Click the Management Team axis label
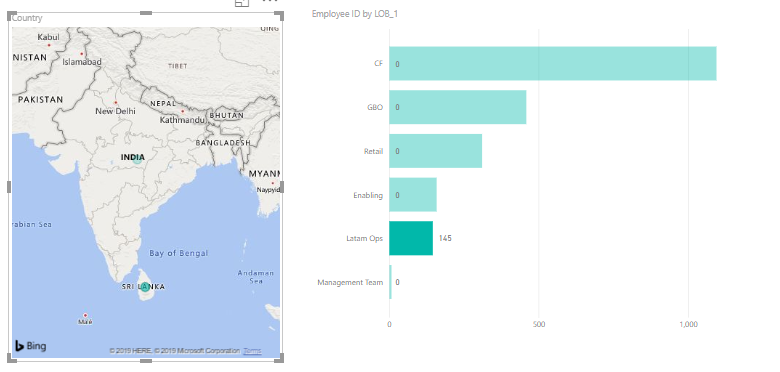Screen dimensions: 780x372 [350, 282]
